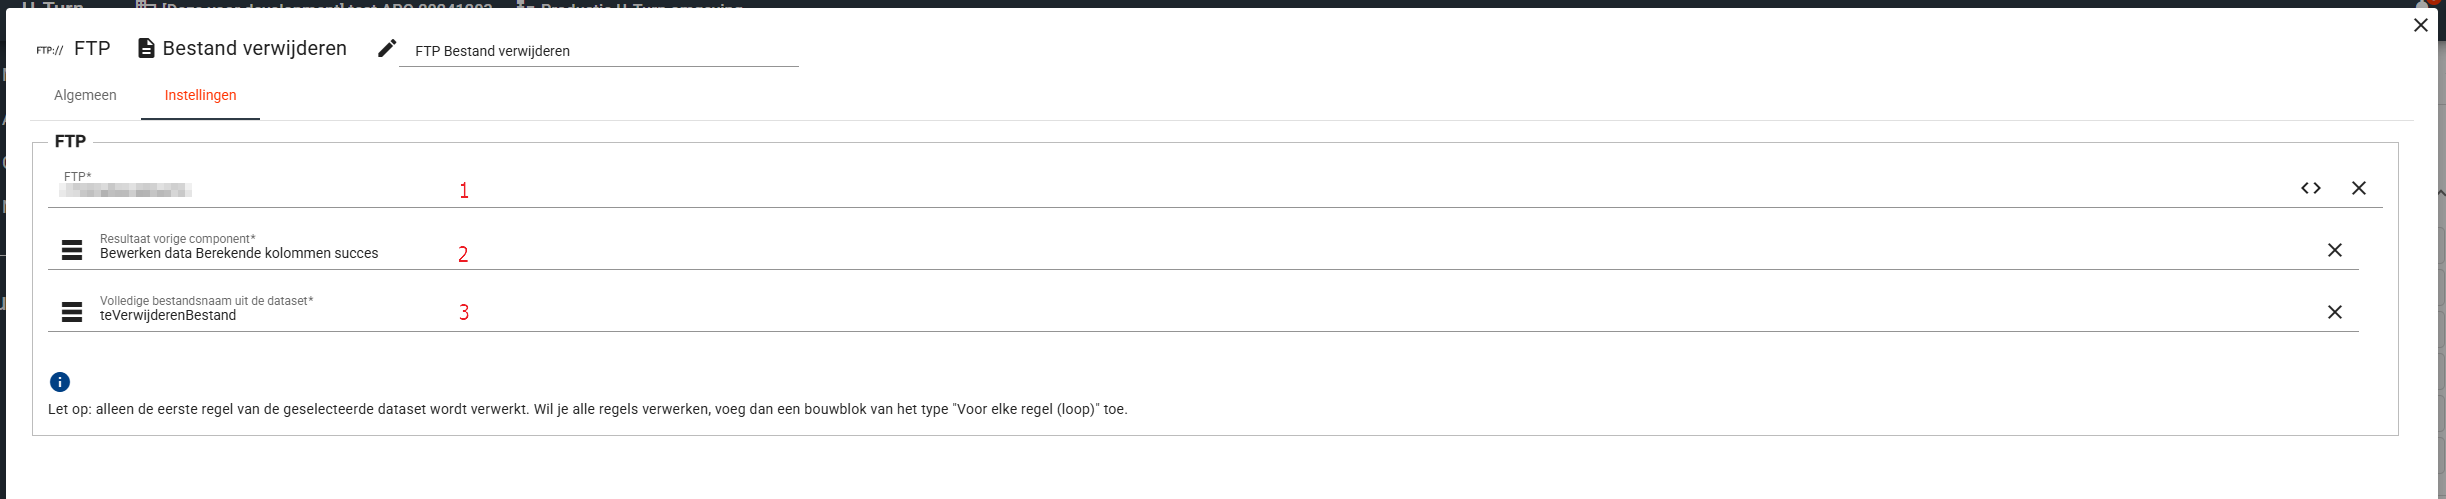The width and height of the screenshot is (2446, 499).
Task: Click list icon beside Resultaat vorige component
Action: (x=72, y=250)
